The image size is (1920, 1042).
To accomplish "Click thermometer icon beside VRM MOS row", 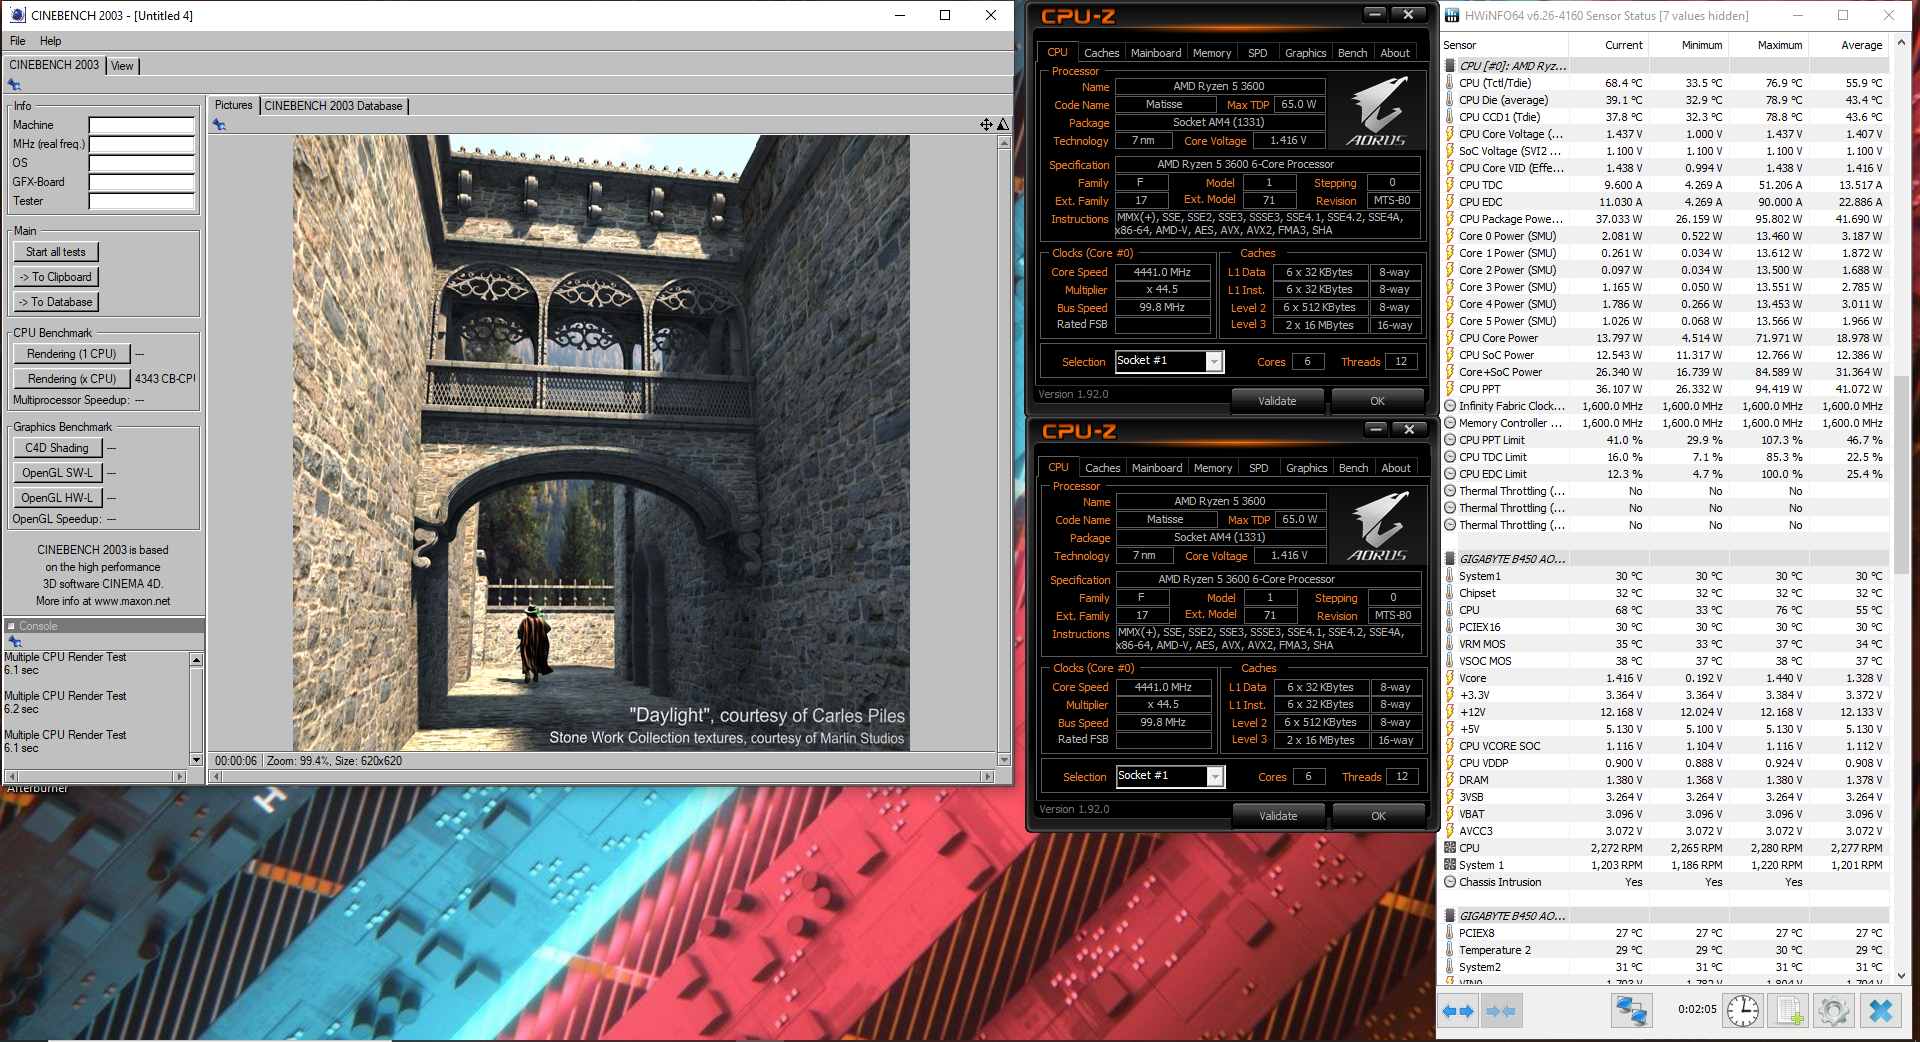I will [x=1450, y=644].
